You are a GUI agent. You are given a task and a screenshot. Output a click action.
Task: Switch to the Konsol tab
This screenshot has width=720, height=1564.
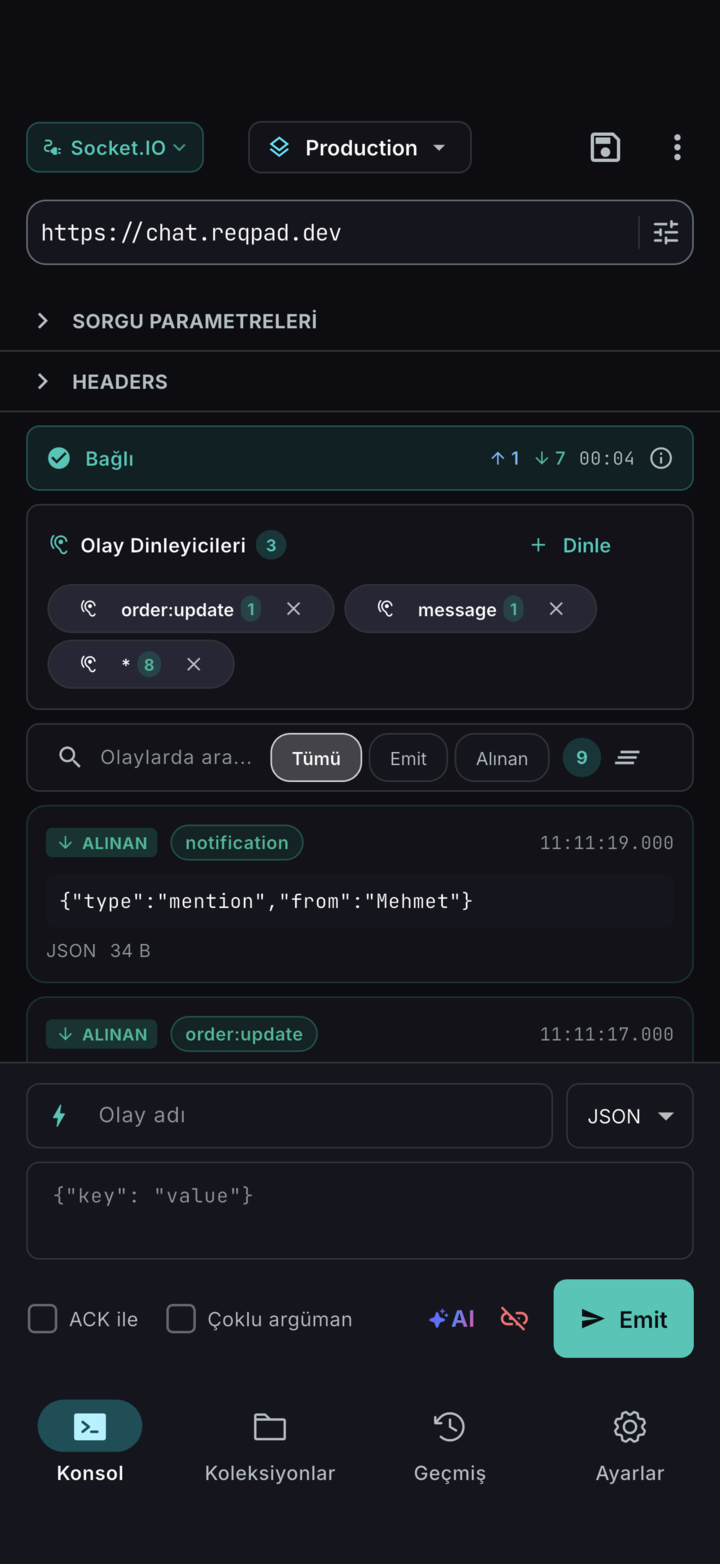point(90,1442)
